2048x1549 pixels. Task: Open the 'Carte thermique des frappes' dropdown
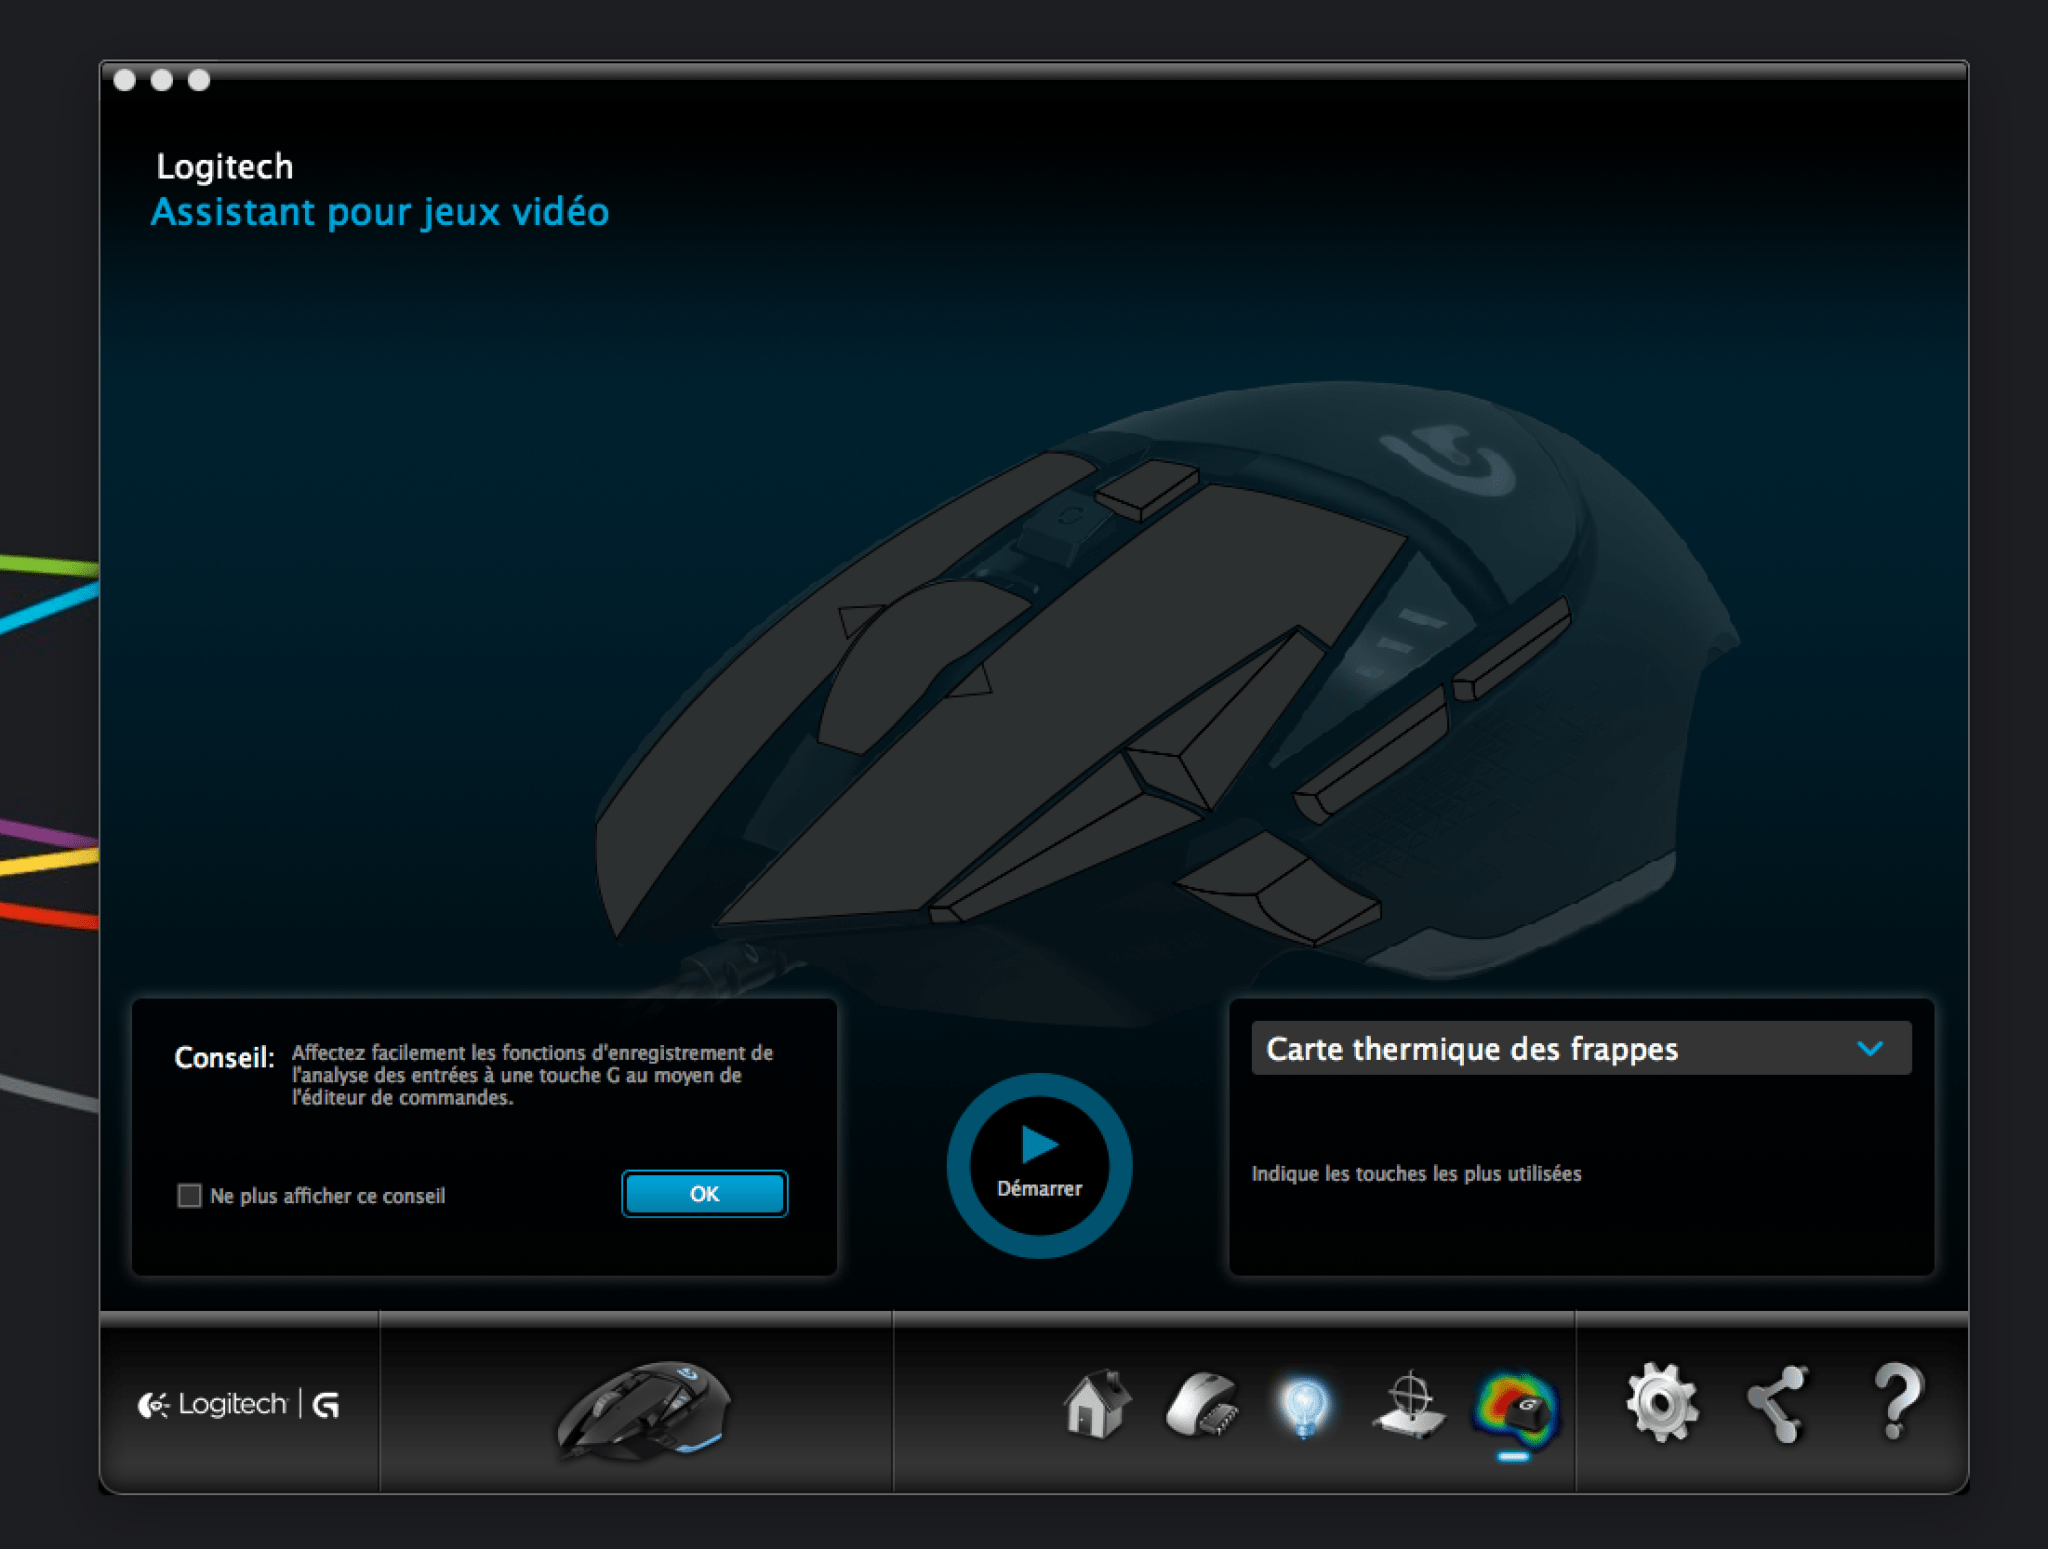pyautogui.click(x=1581, y=1048)
